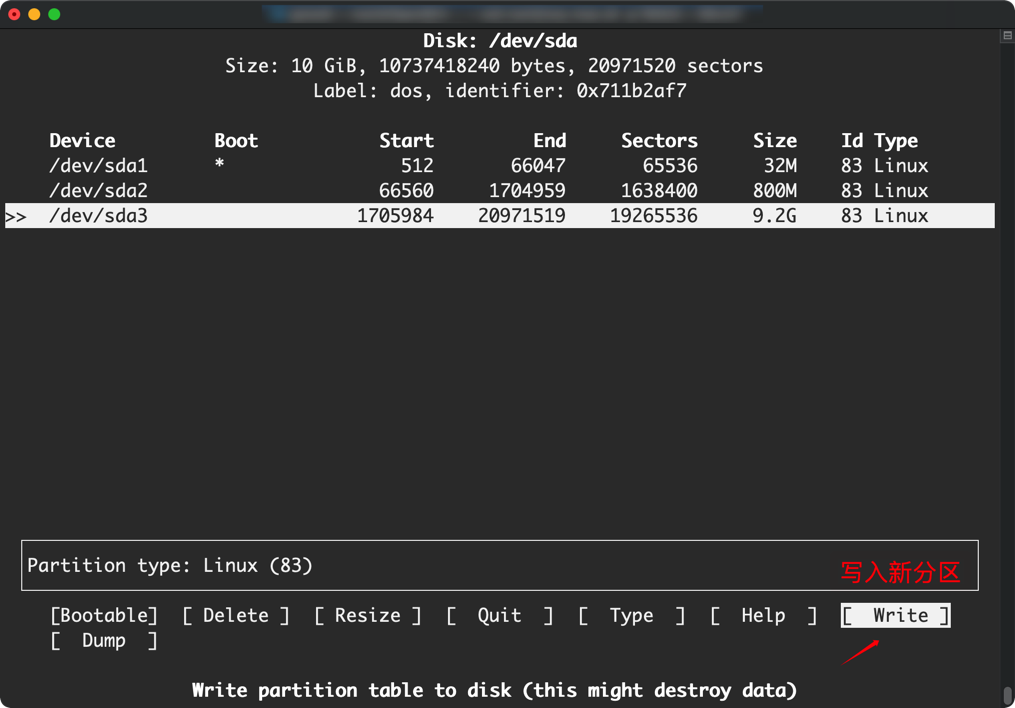Click the Device column header
This screenshot has height=708, width=1015.
[82, 141]
